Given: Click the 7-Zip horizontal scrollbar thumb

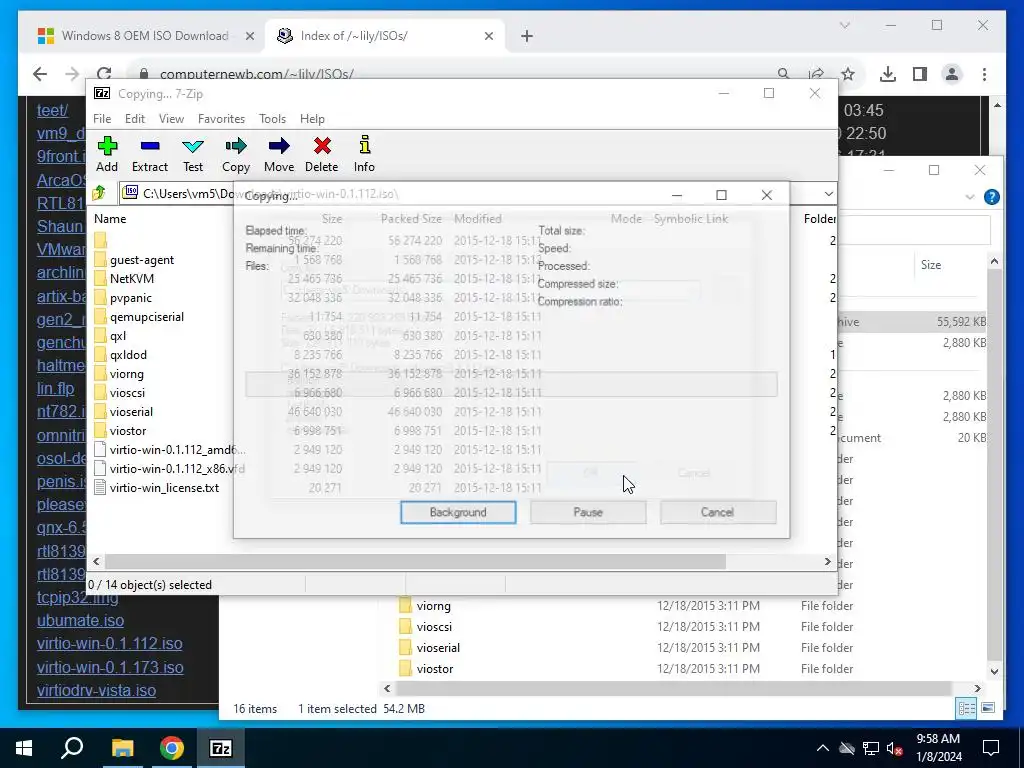Looking at the screenshot, I should (415, 562).
